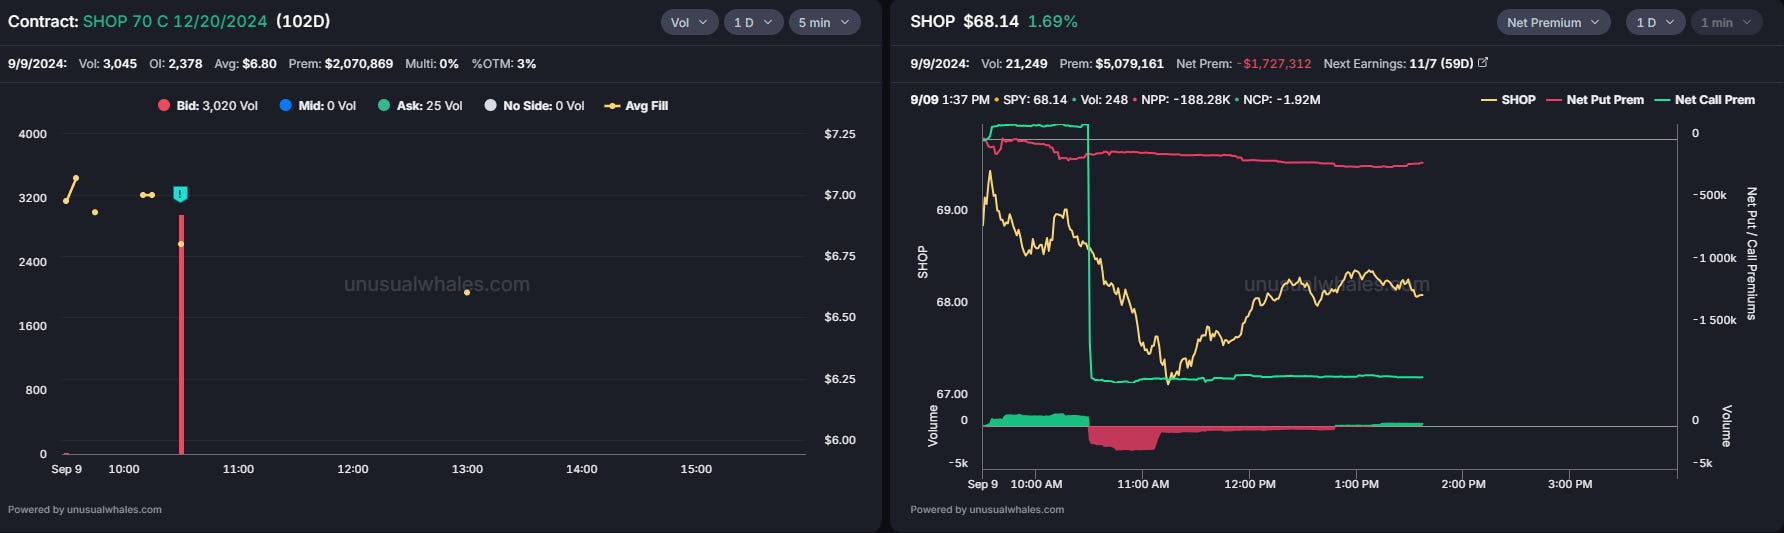1784x533 pixels.
Task: Click the Multi: 0% stat
Action: (x=432, y=63)
